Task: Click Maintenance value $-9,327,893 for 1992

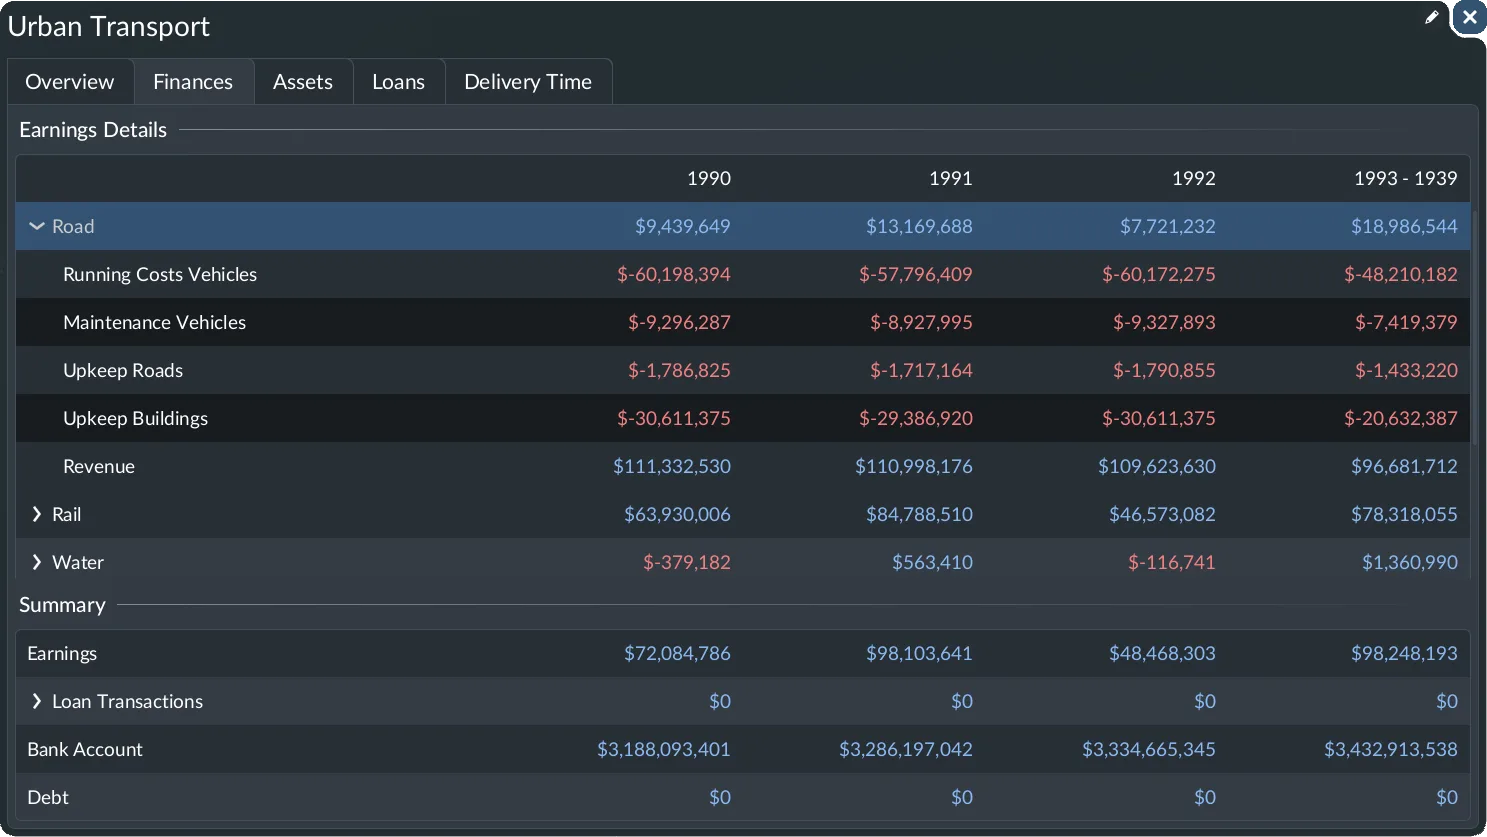Action: (x=1164, y=322)
